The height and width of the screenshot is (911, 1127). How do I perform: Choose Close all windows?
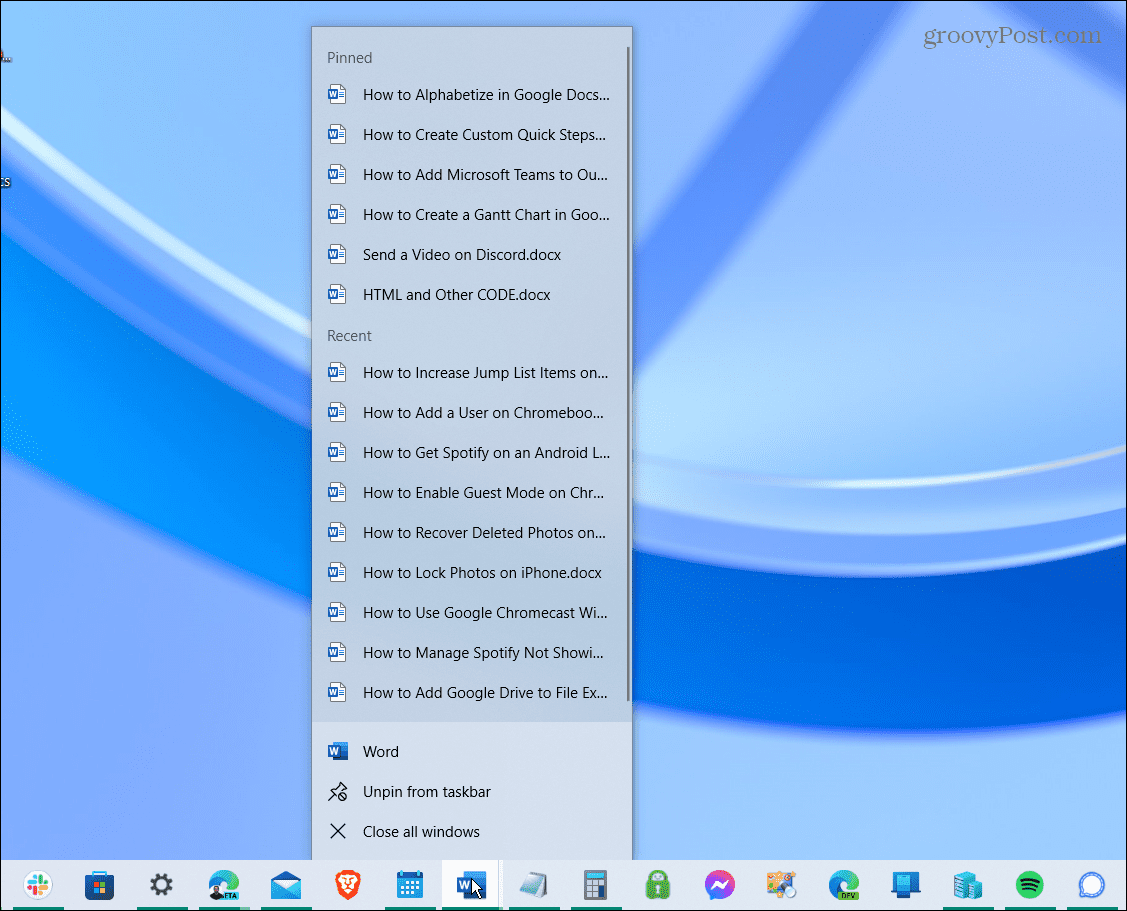click(420, 831)
